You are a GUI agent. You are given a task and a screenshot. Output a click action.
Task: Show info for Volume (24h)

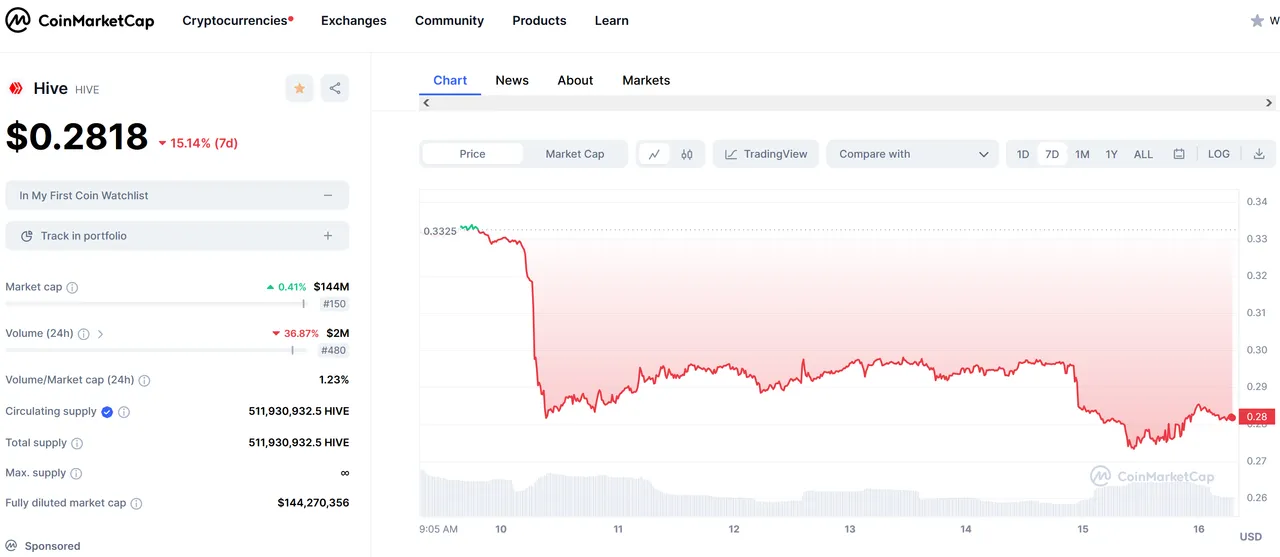[x=84, y=334]
